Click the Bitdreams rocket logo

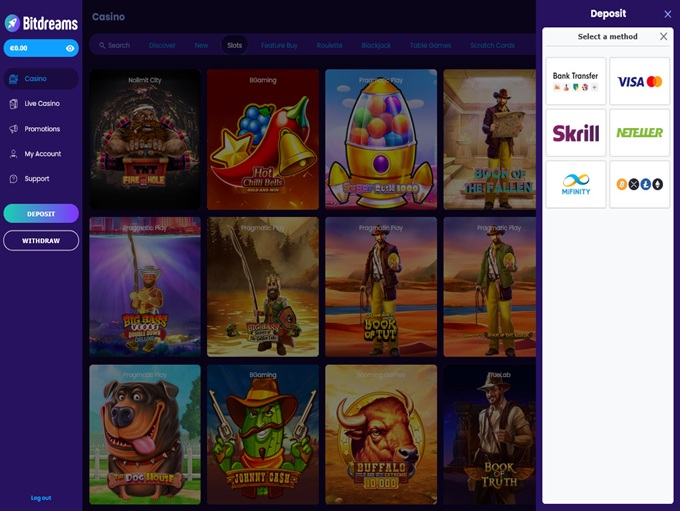tap(13, 22)
